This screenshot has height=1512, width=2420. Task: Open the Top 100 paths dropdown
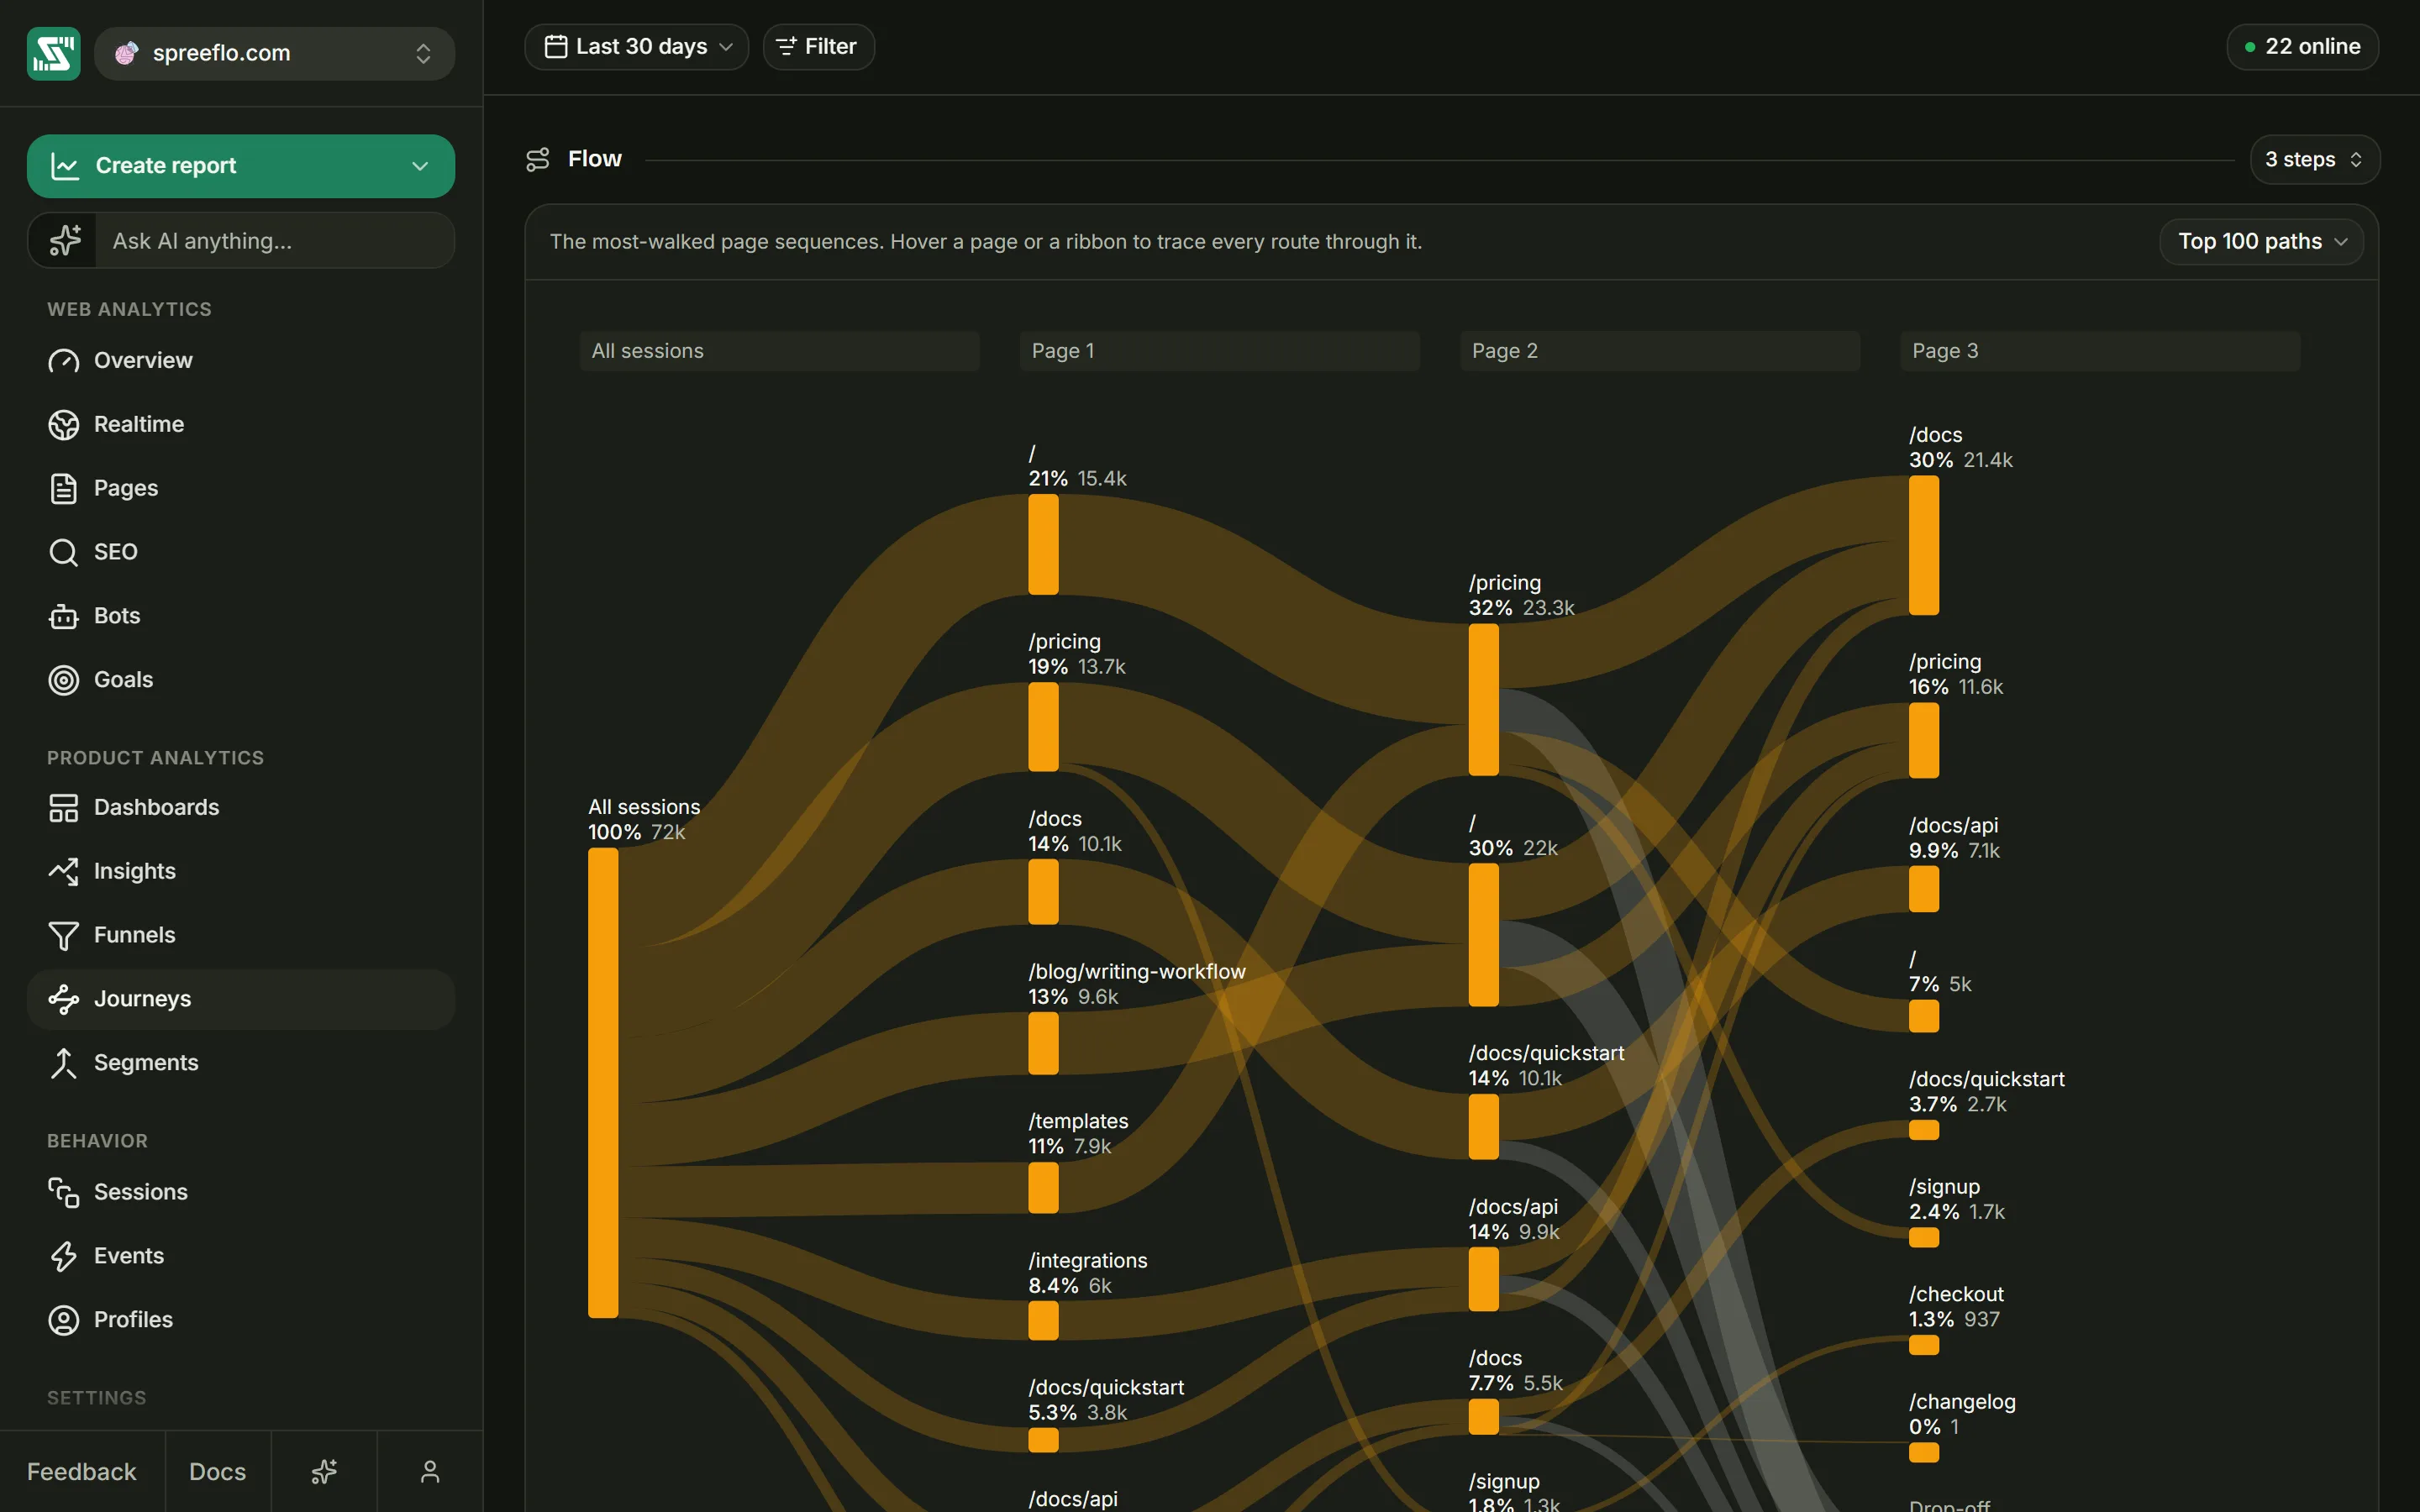pyautogui.click(x=2261, y=242)
